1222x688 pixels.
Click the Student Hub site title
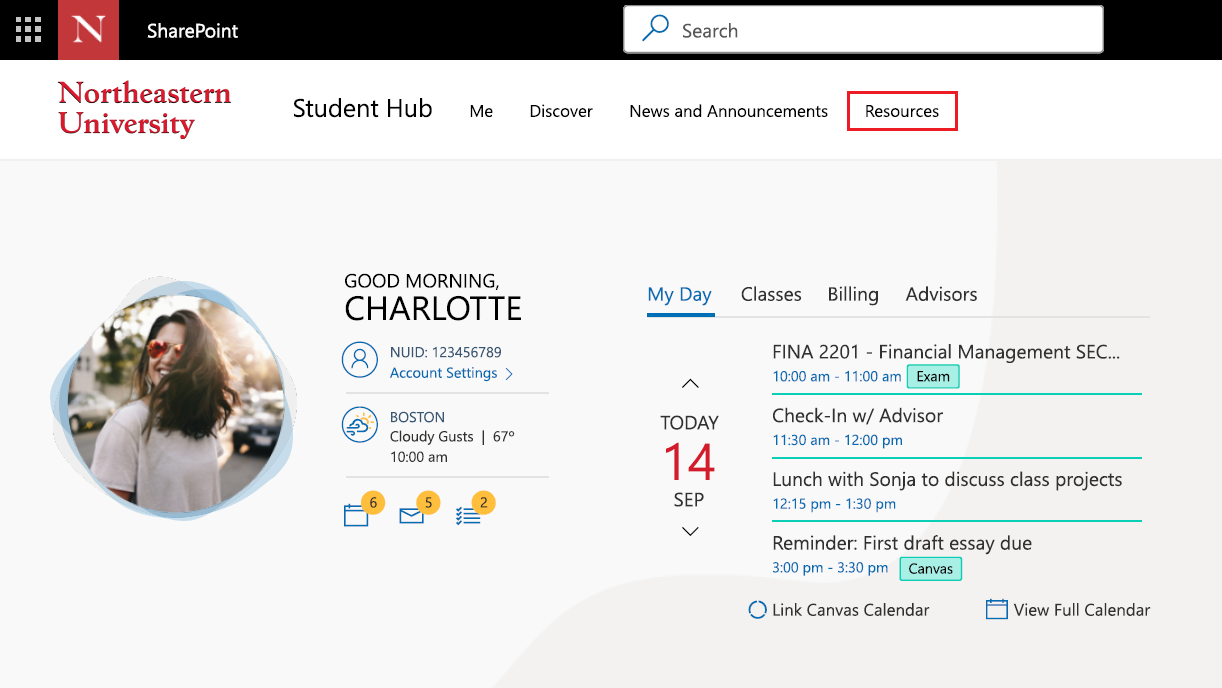(362, 109)
